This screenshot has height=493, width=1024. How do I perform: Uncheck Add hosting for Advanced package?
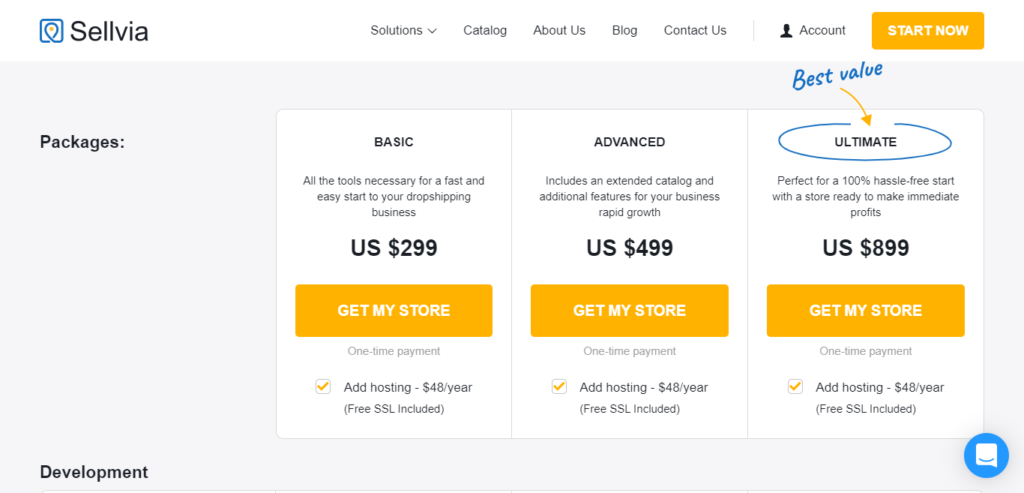[x=558, y=386]
